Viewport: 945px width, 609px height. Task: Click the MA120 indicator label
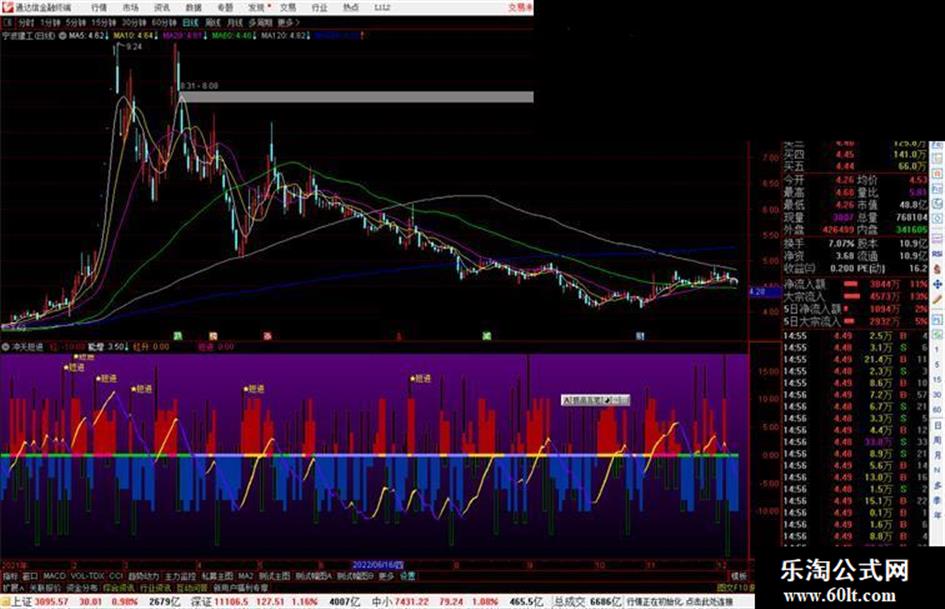click(284, 36)
